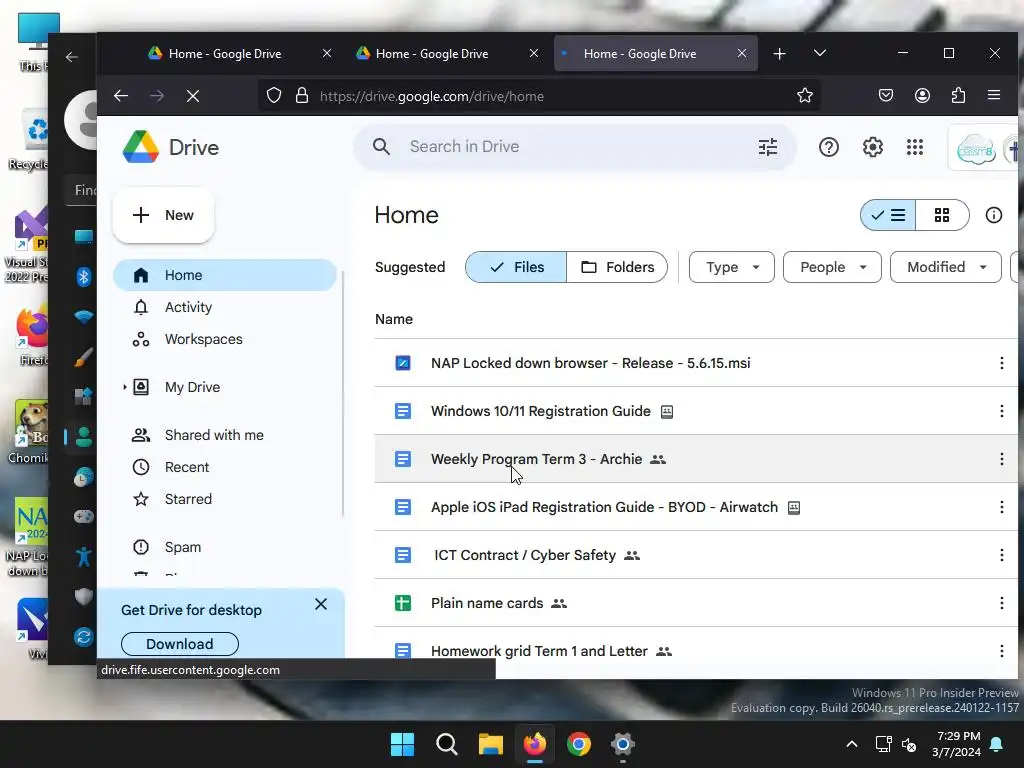The width and height of the screenshot is (1024, 768).
Task: Open more actions for Apple iOS iPad Registration Guide
Action: tap(1001, 507)
